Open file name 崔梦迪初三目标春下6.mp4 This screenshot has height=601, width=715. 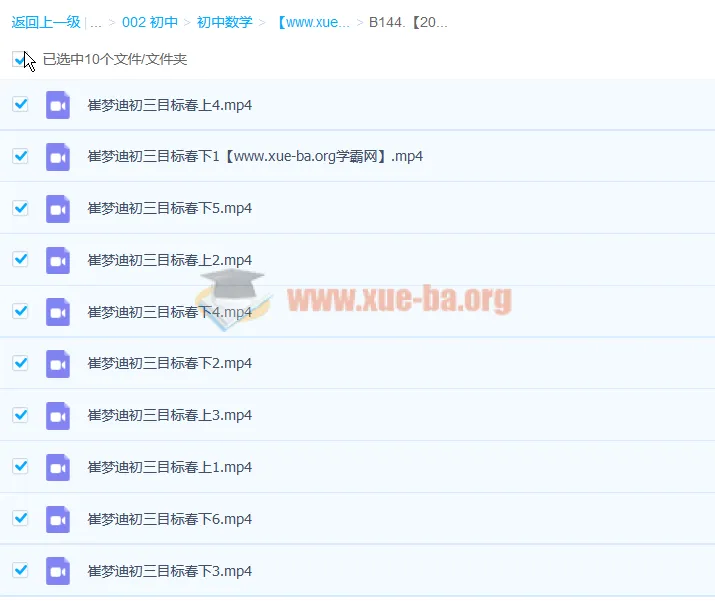[x=170, y=519]
